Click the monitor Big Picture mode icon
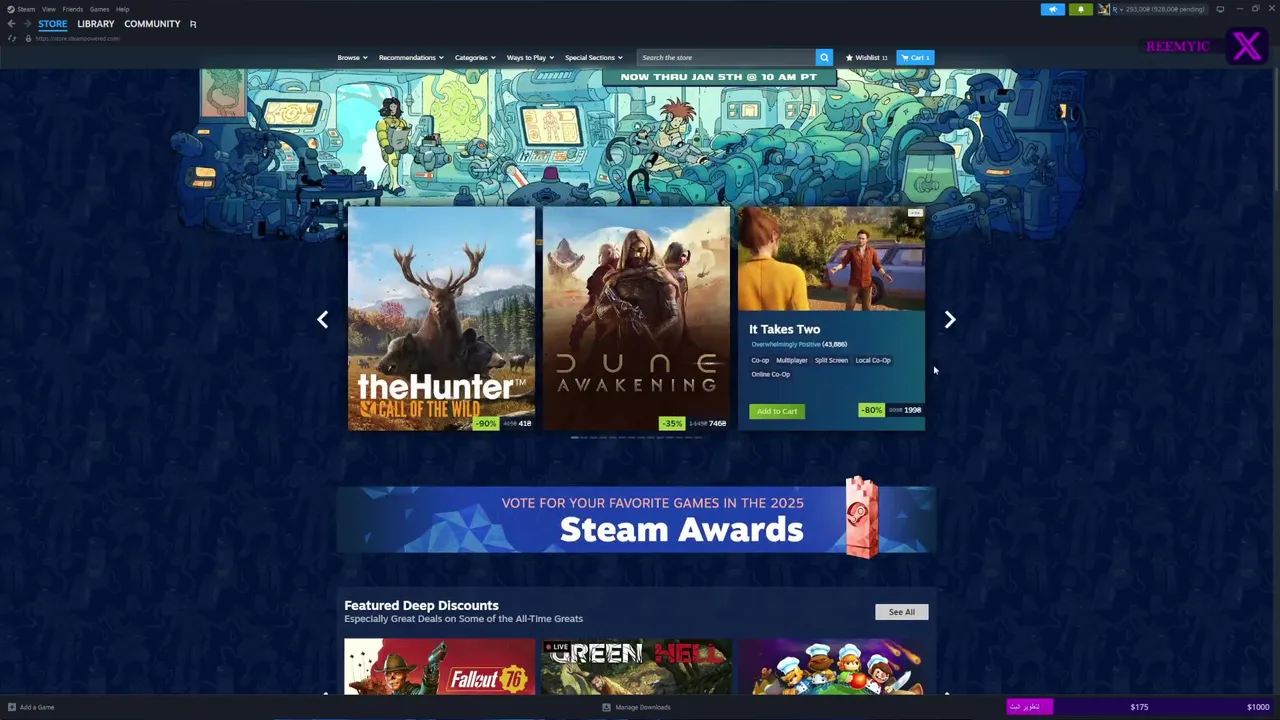 [1220, 9]
